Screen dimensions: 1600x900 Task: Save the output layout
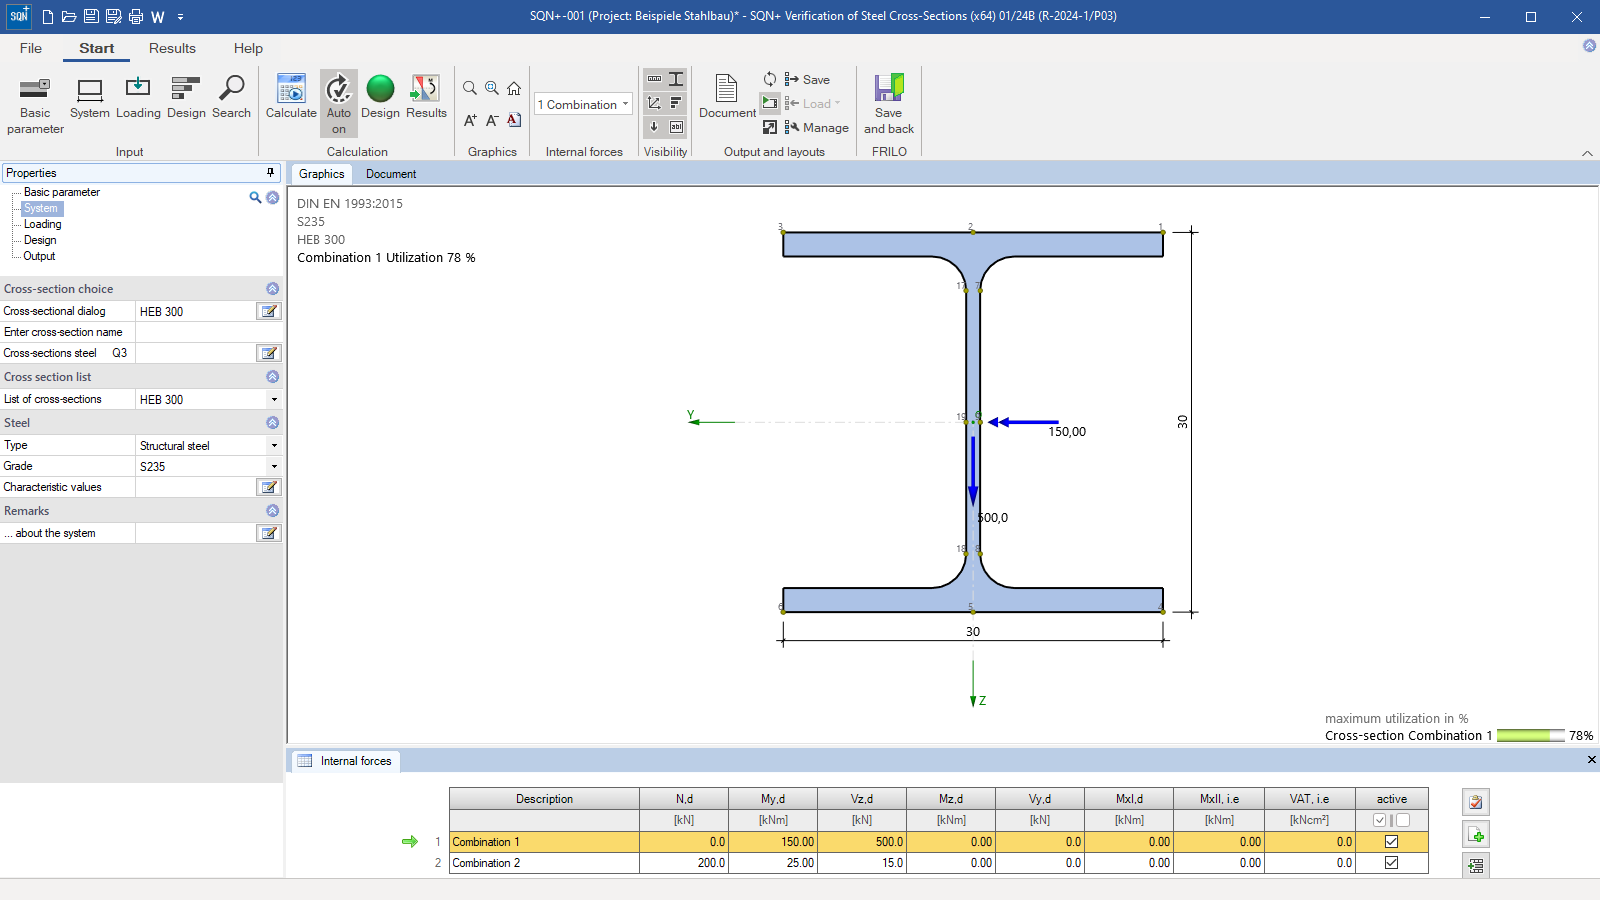[807, 79]
